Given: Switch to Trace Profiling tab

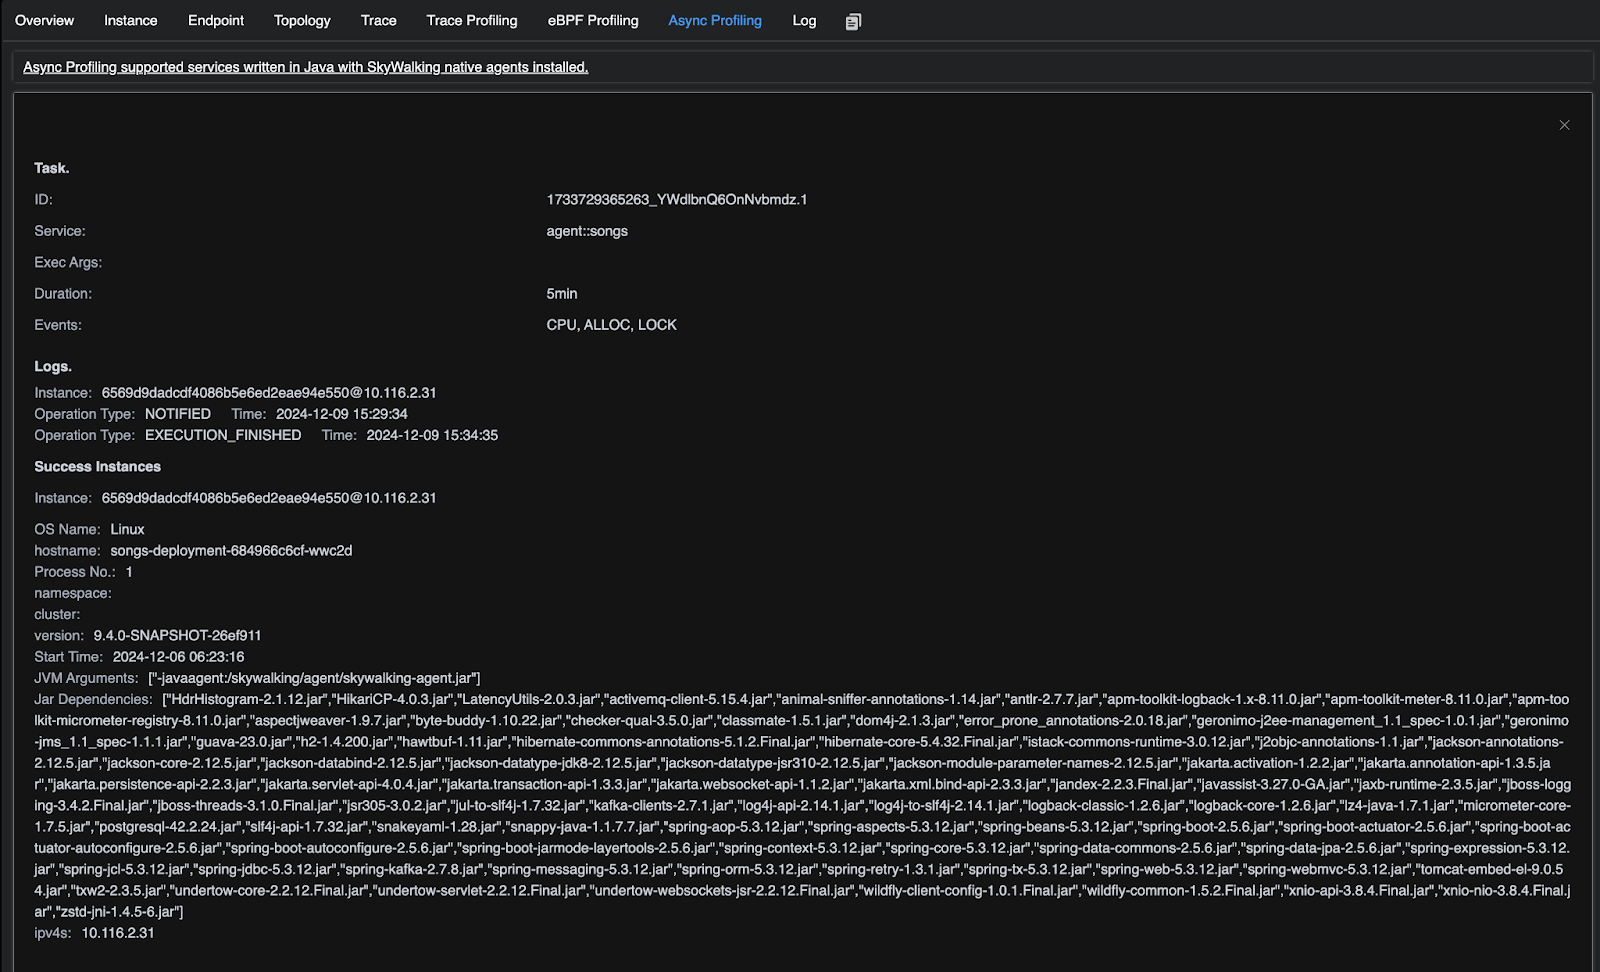Looking at the screenshot, I should pyautogui.click(x=472, y=20).
